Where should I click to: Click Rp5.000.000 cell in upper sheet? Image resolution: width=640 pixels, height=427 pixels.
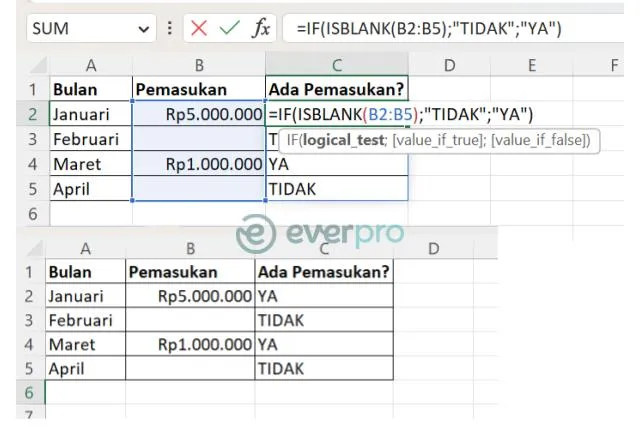[199, 114]
